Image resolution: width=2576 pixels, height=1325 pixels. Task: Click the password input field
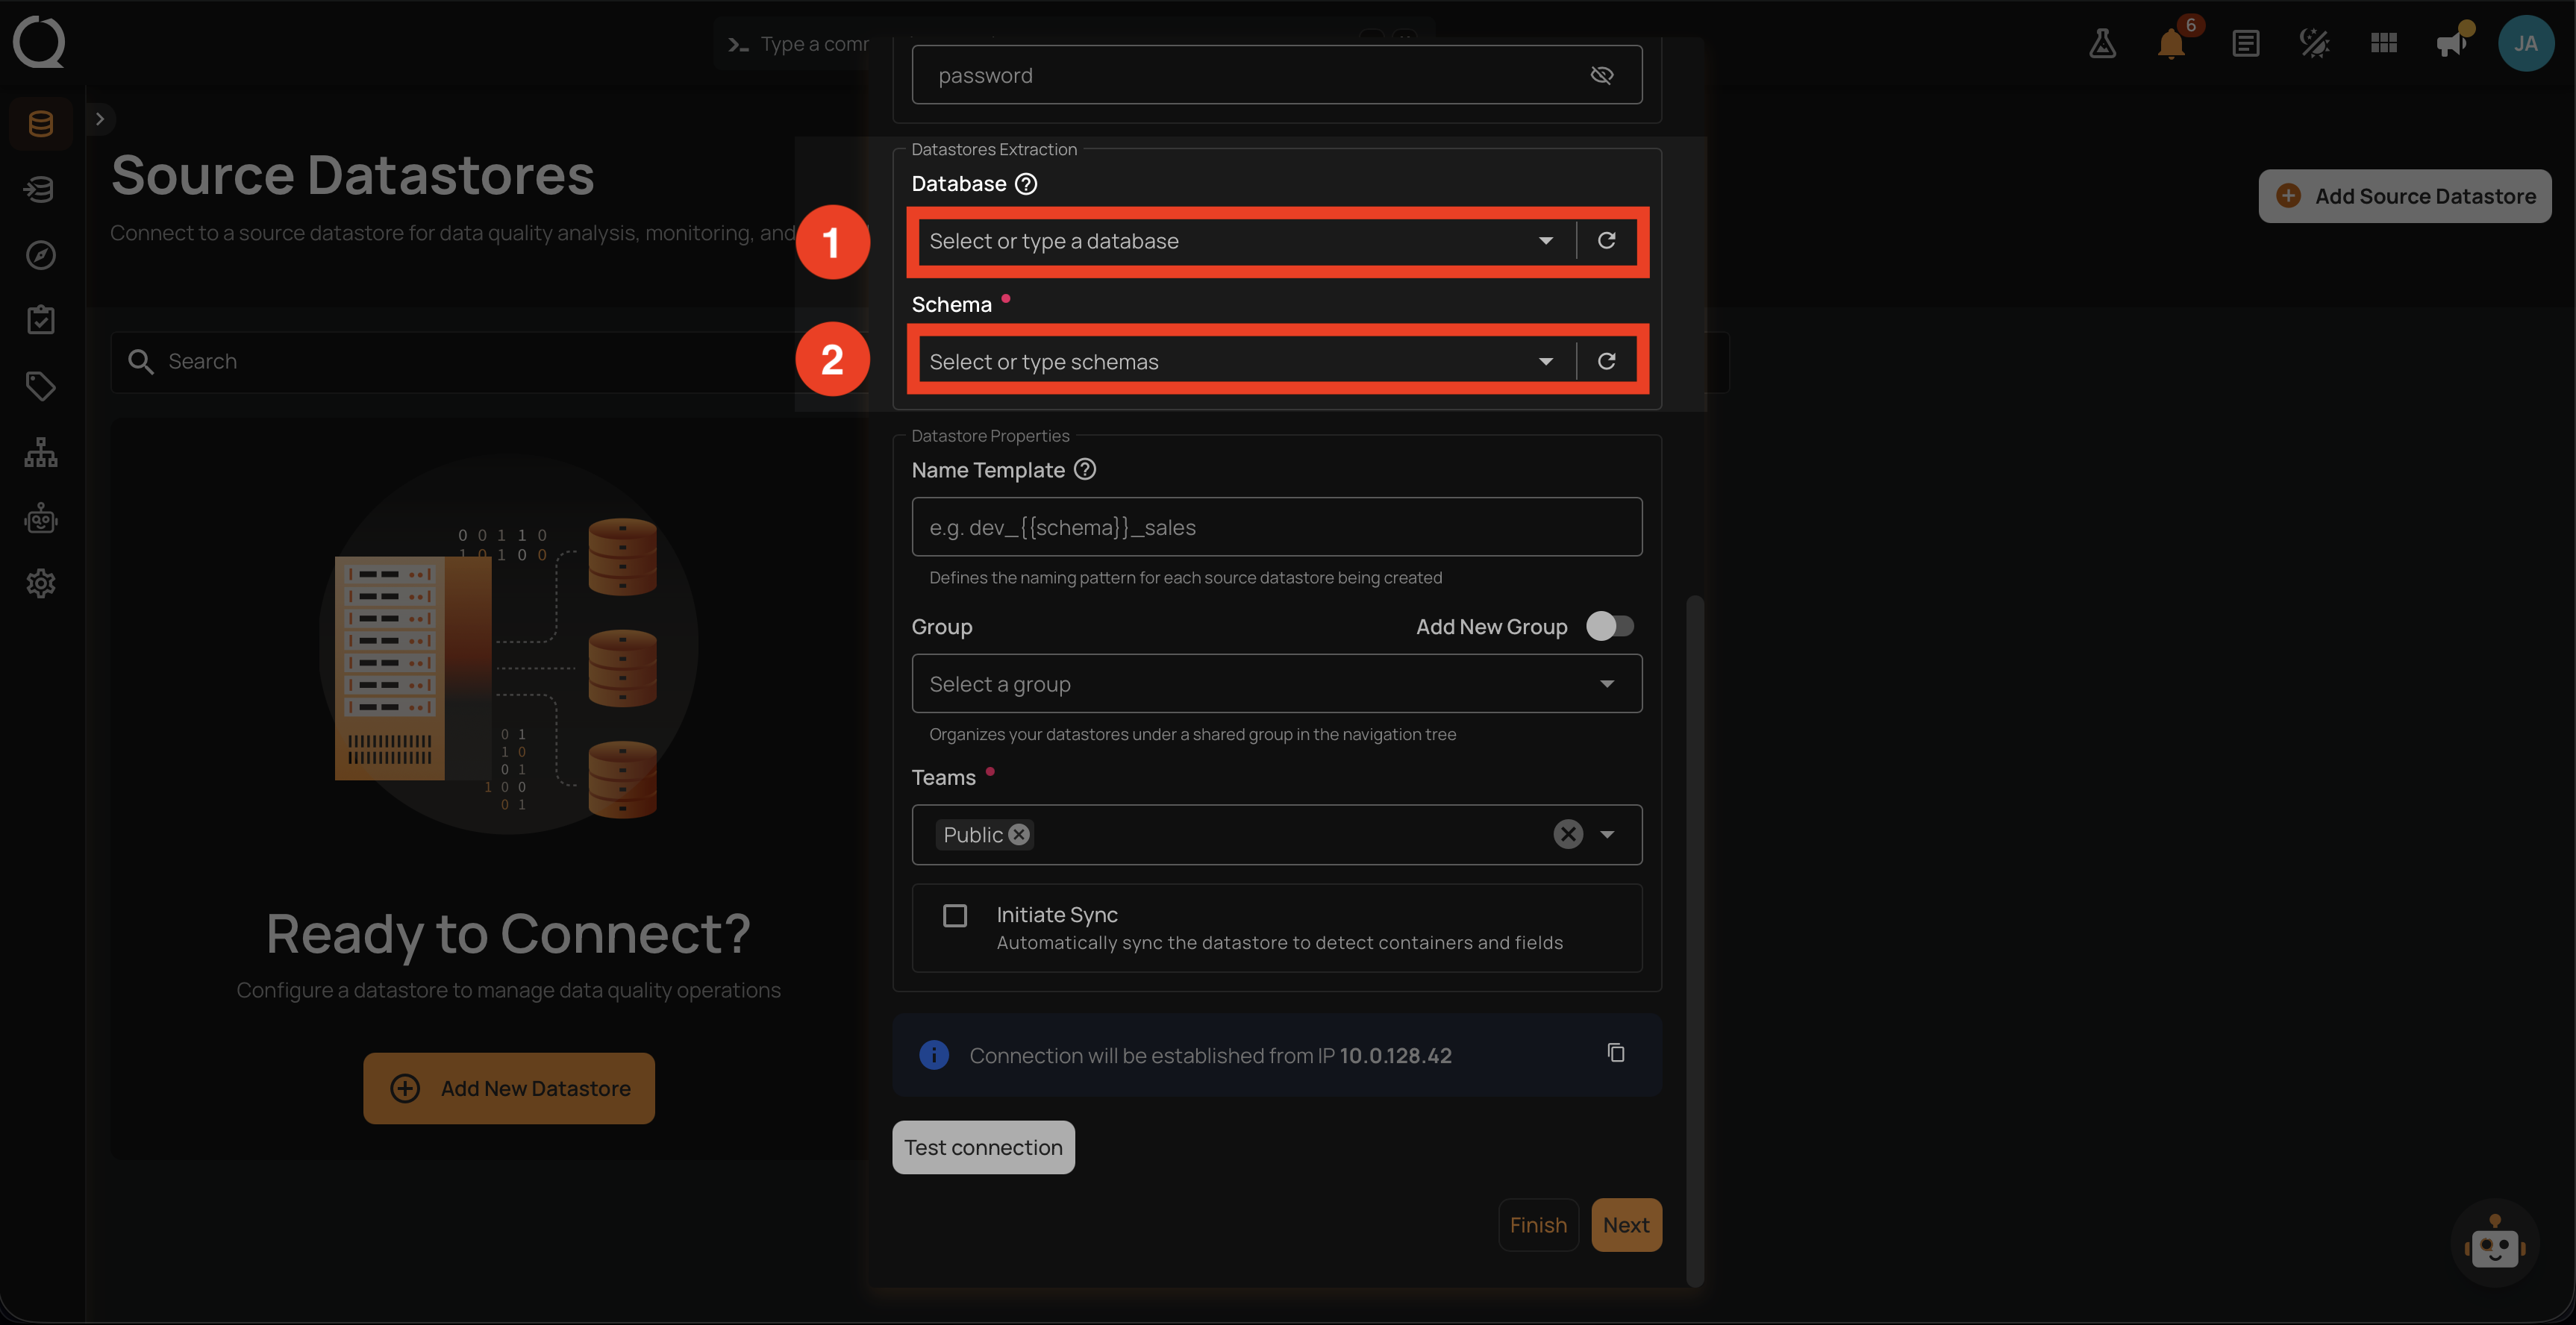1277,75
